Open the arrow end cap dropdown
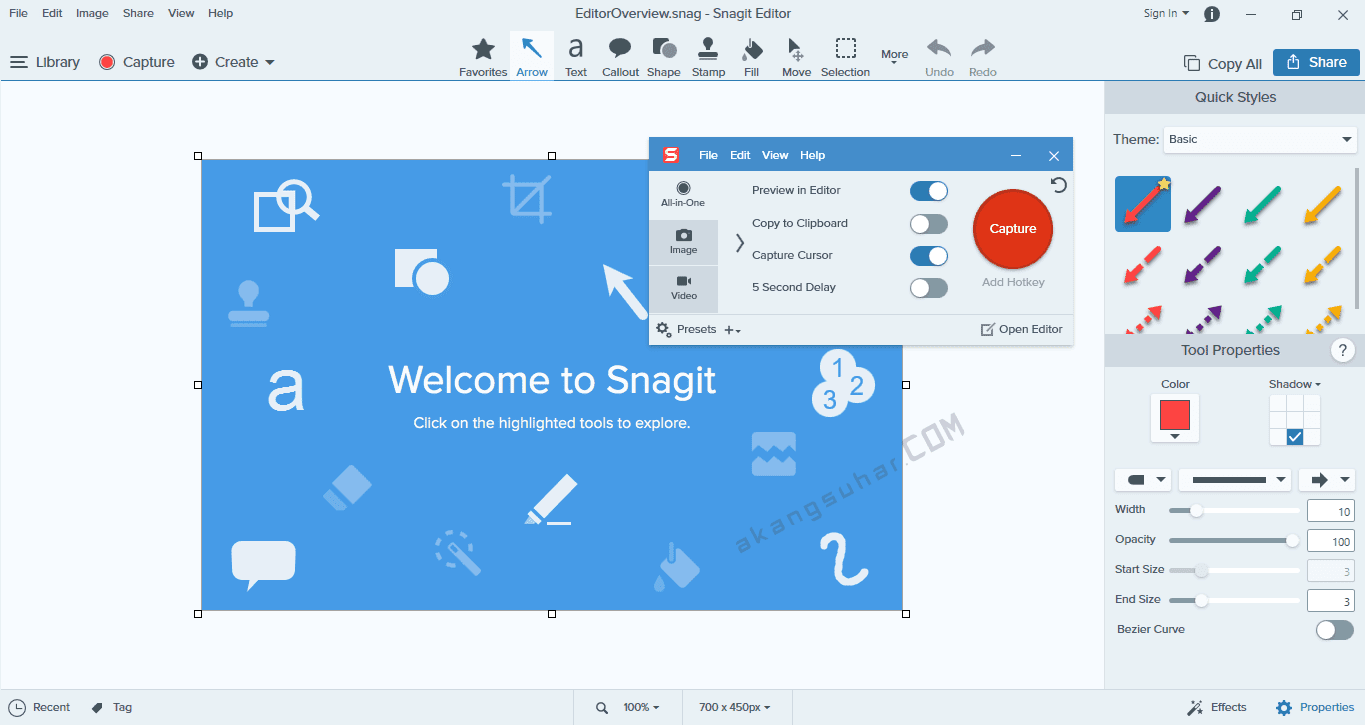 pyautogui.click(x=1326, y=480)
